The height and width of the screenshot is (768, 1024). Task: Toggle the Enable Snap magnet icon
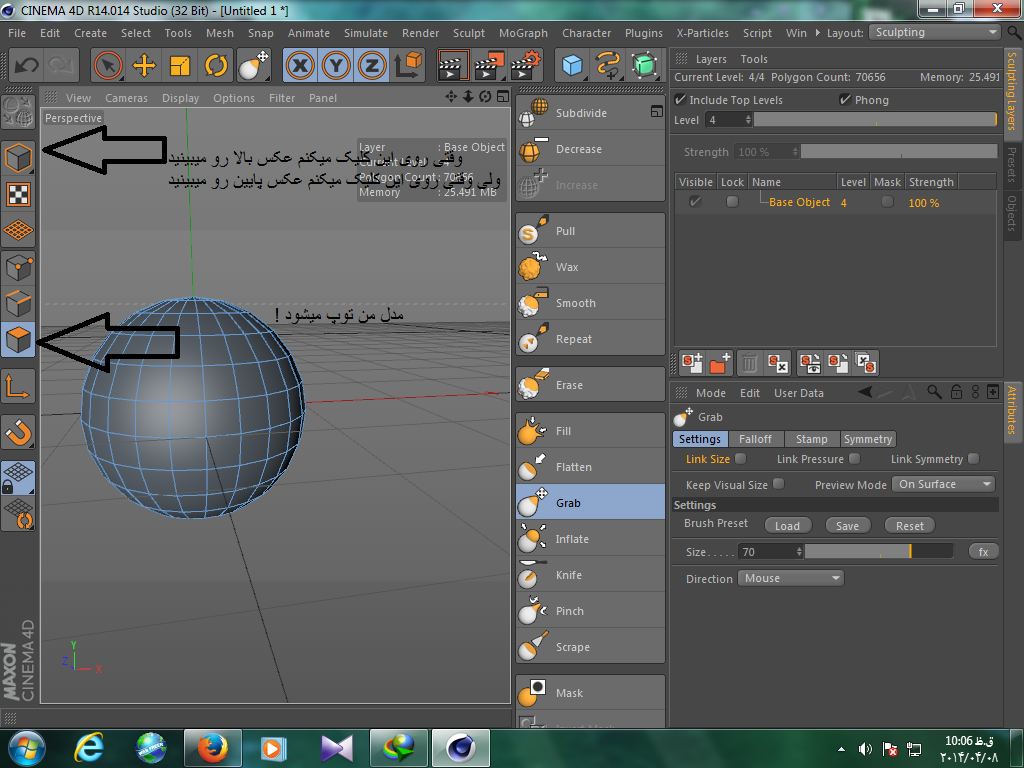(18, 432)
